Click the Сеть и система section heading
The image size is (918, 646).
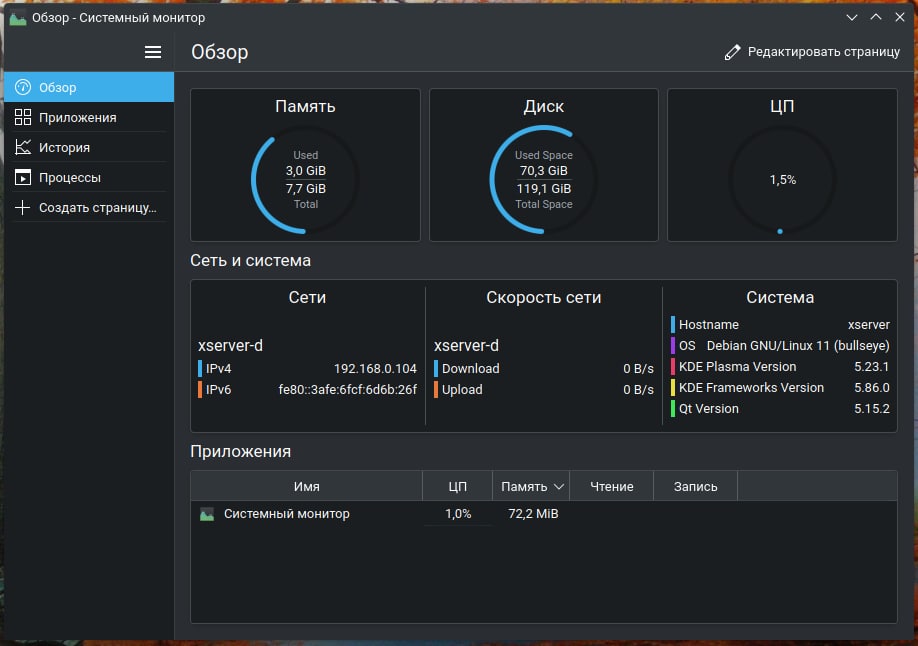(x=250, y=261)
